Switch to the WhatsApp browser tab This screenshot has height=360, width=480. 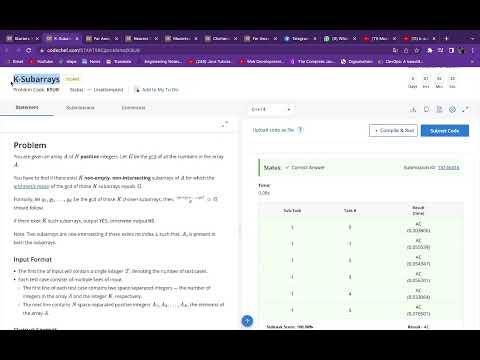[x=339, y=39]
